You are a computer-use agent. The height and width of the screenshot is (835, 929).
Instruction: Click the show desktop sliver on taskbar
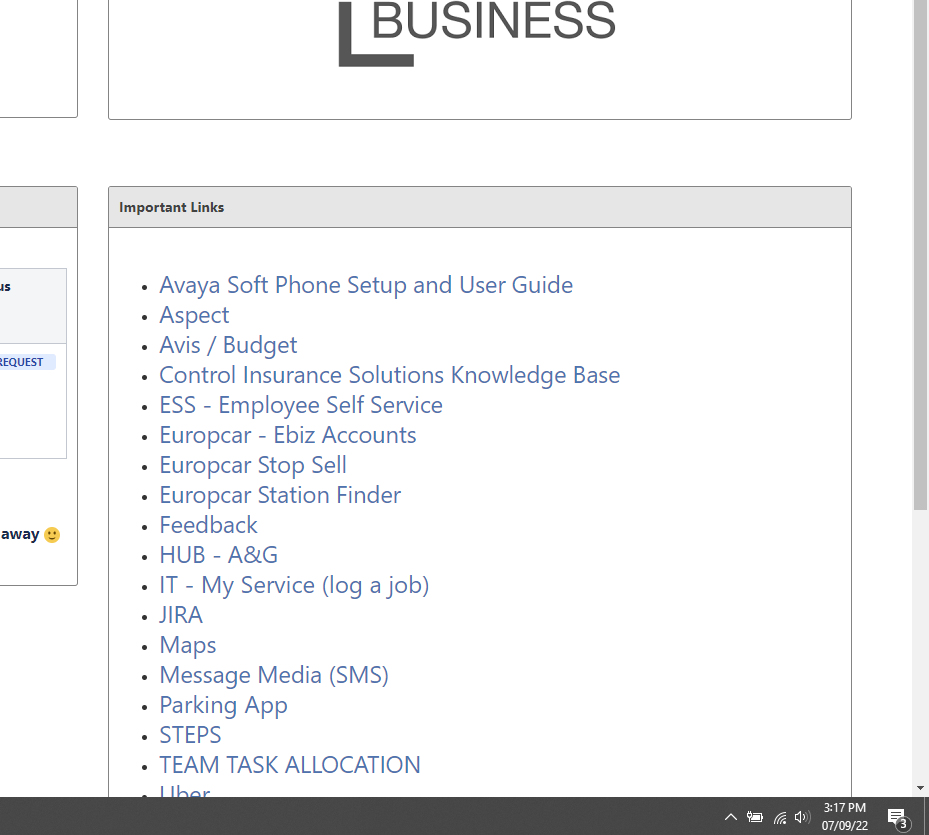tap(926, 816)
